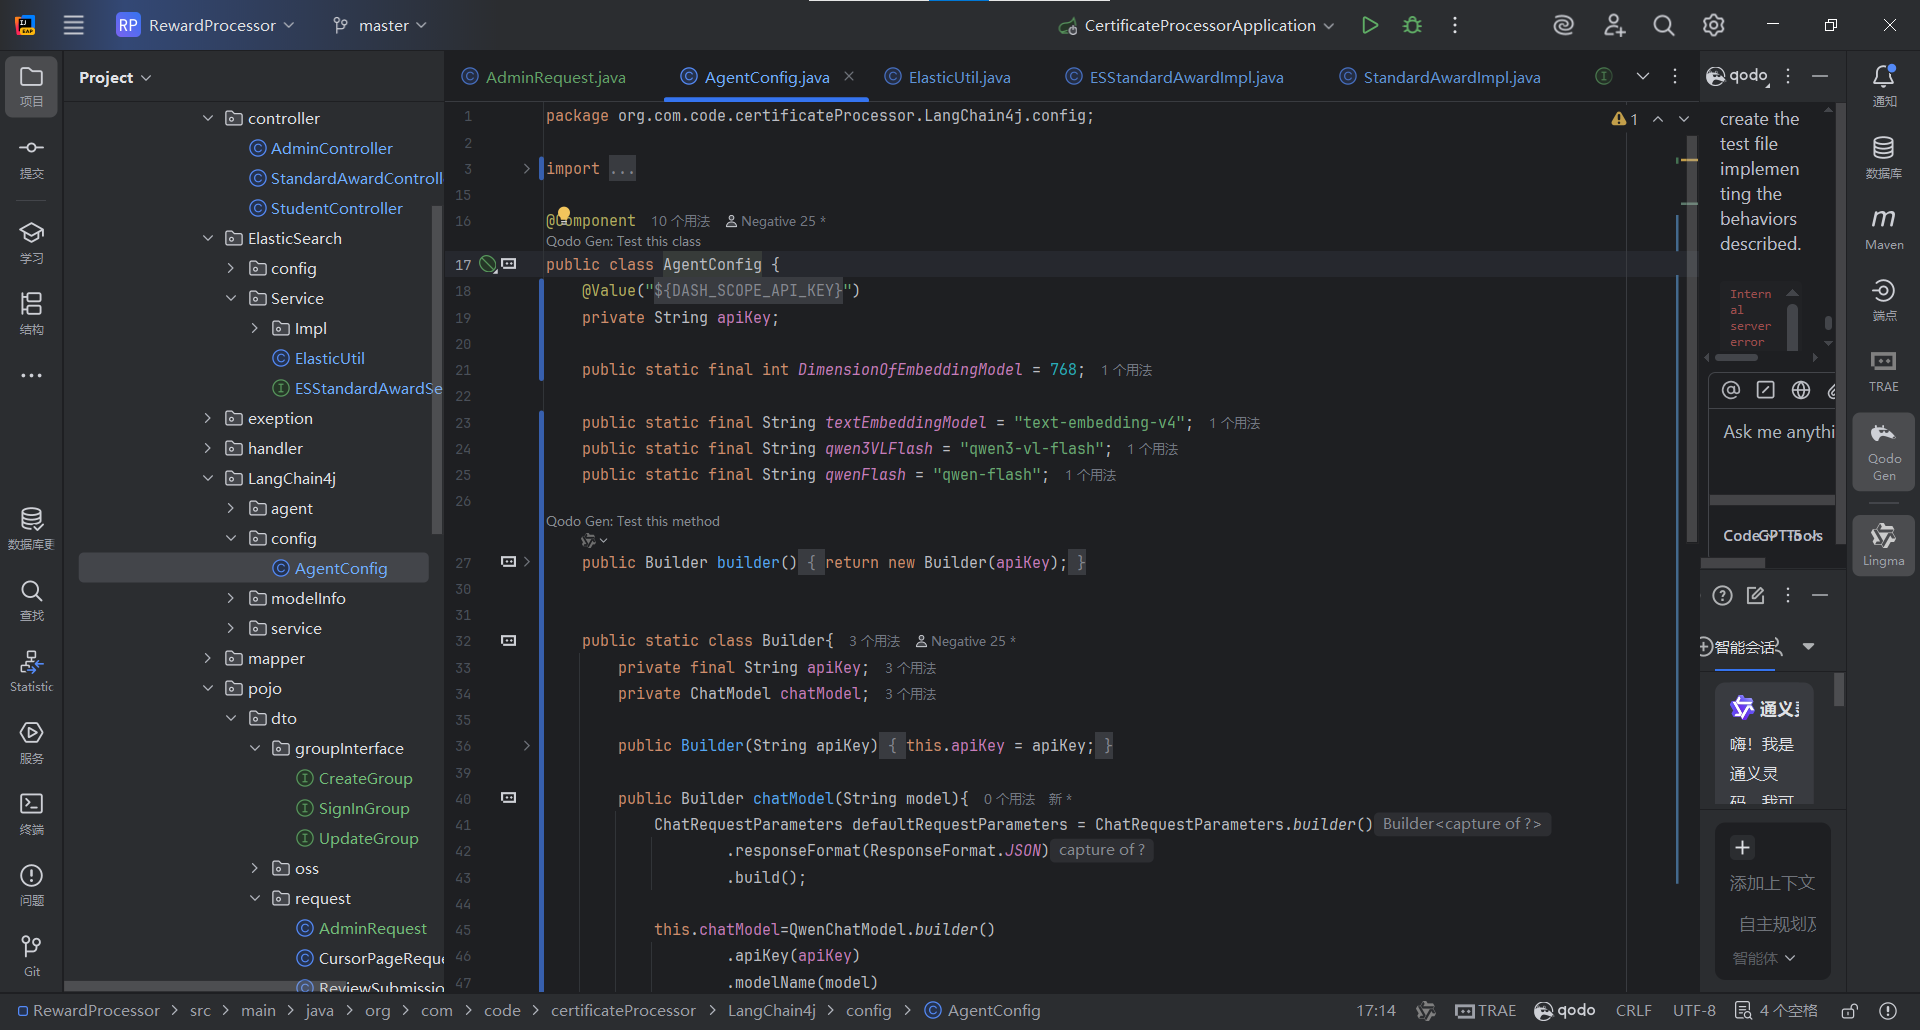
Task: Switch to AdminRequest.java tab
Action: (x=545, y=77)
